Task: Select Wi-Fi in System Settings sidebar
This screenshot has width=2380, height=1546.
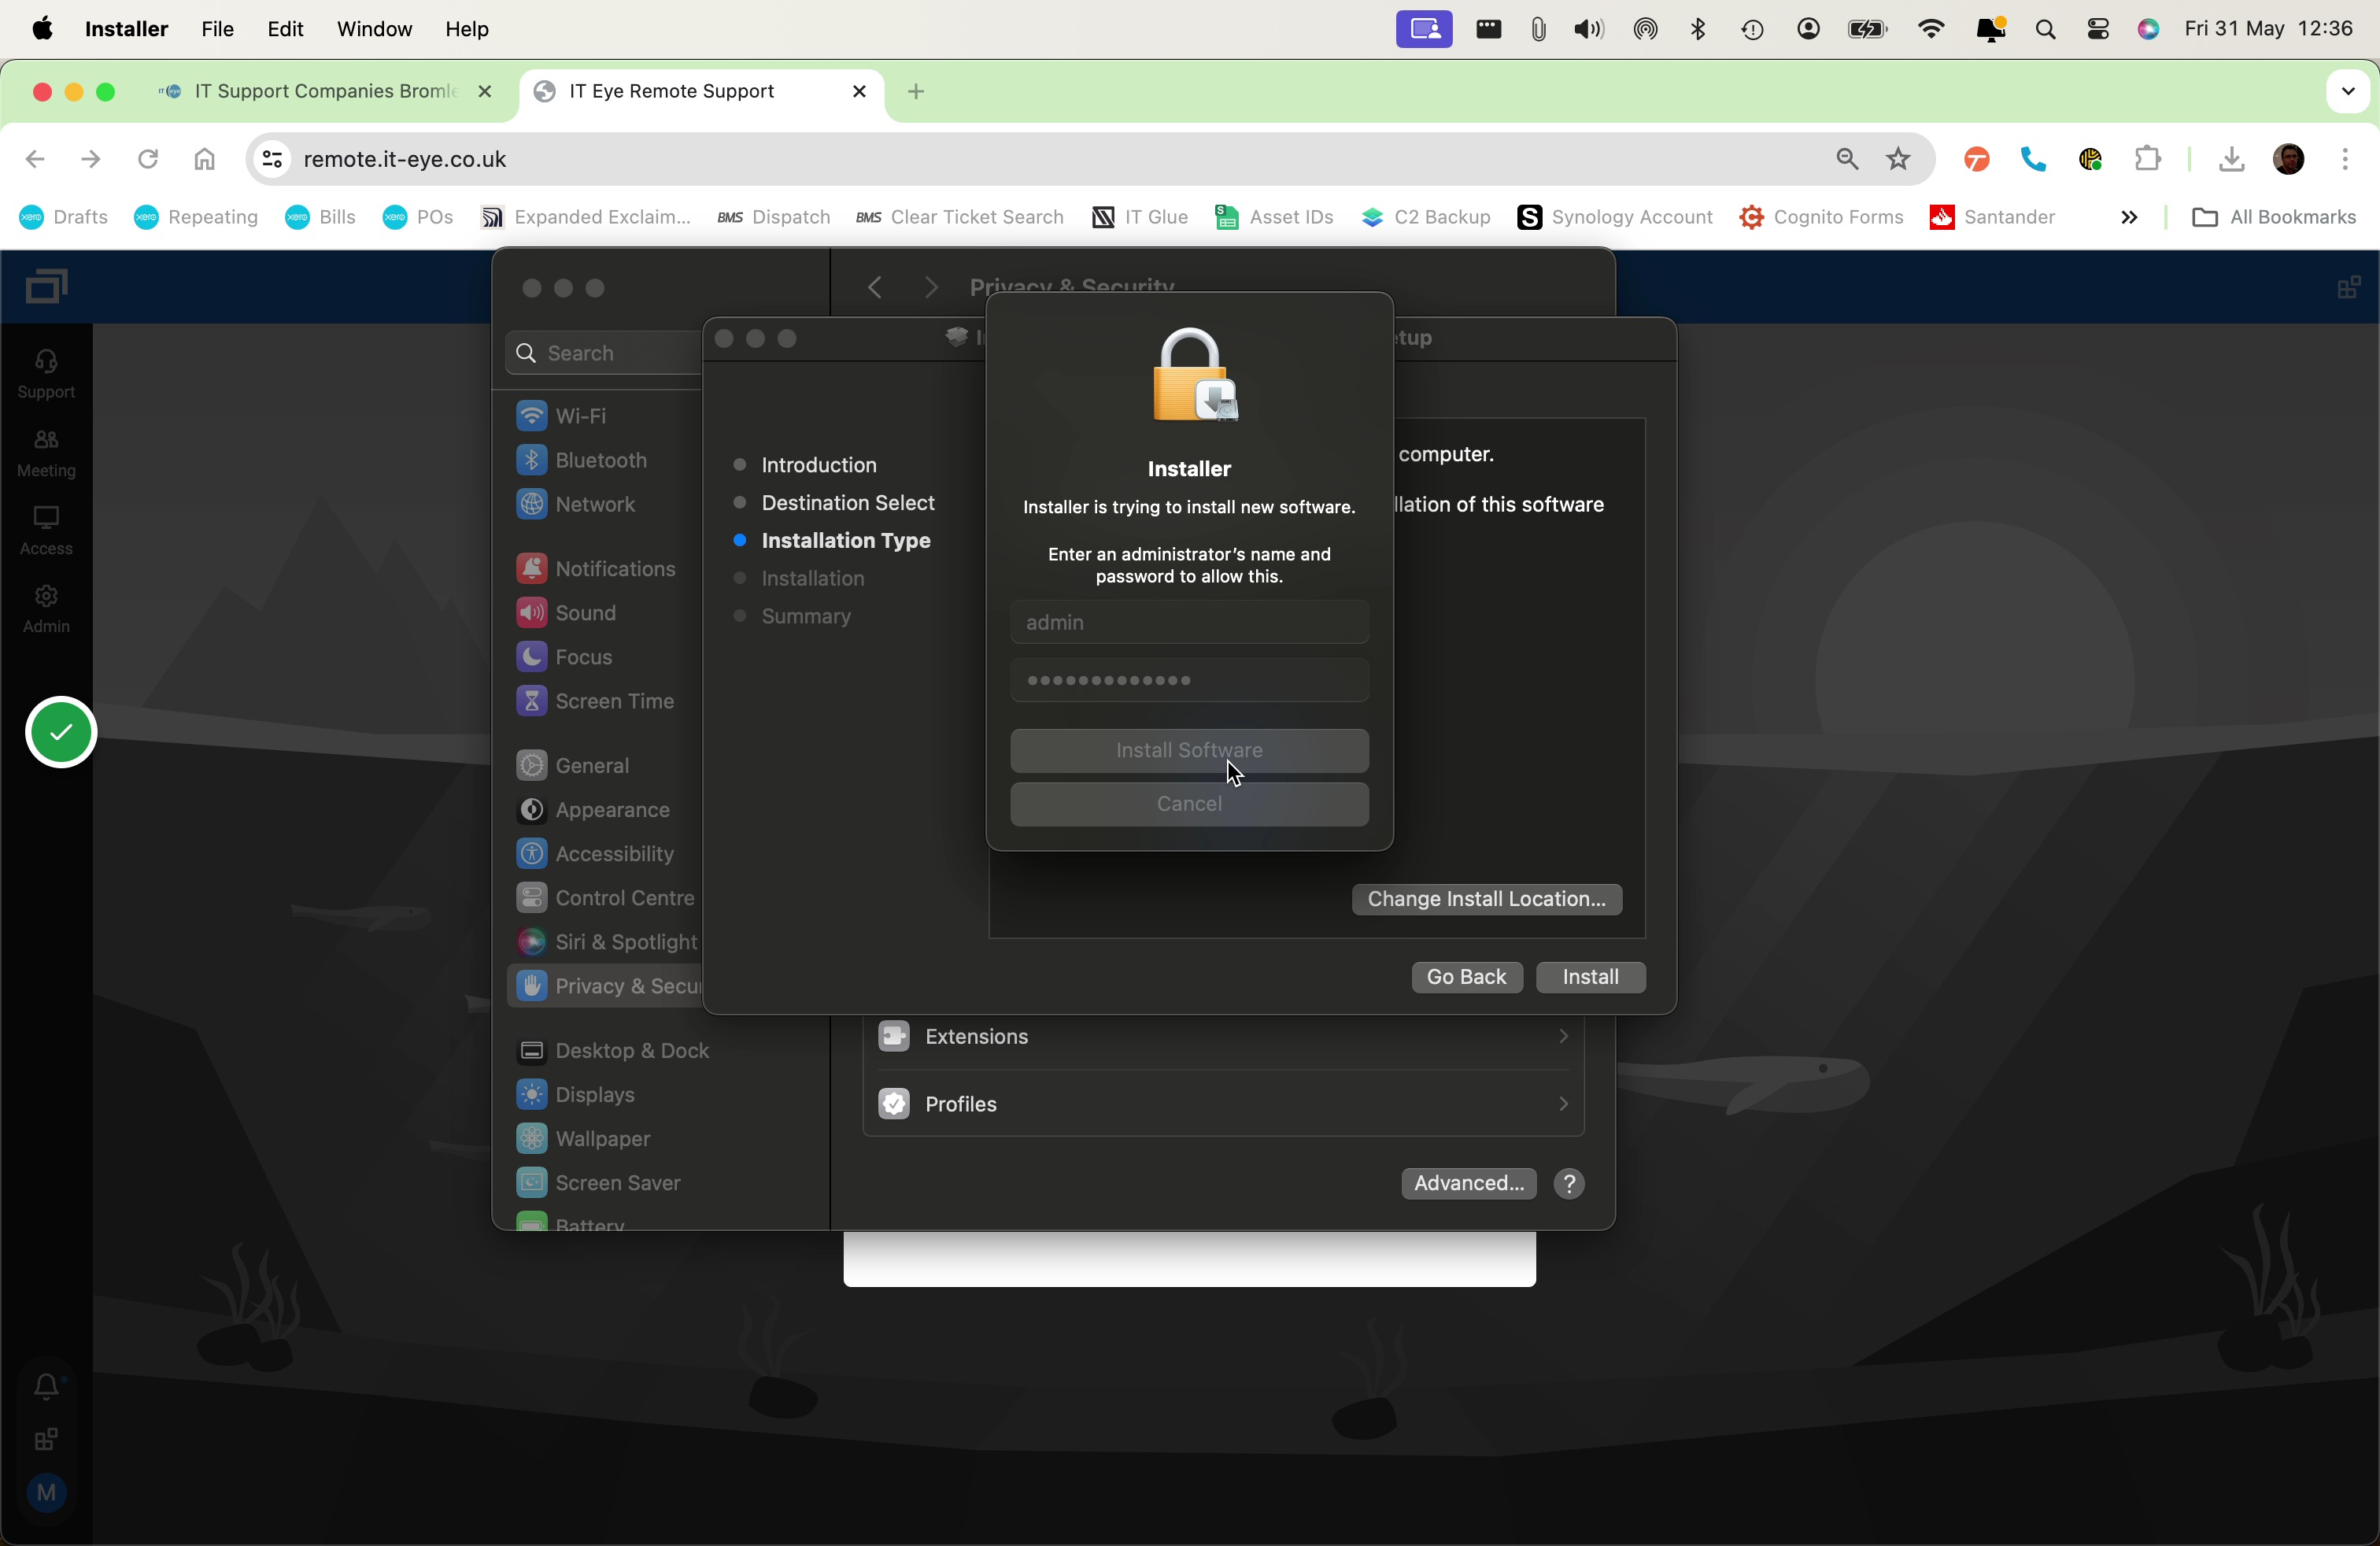Action: tap(562, 415)
